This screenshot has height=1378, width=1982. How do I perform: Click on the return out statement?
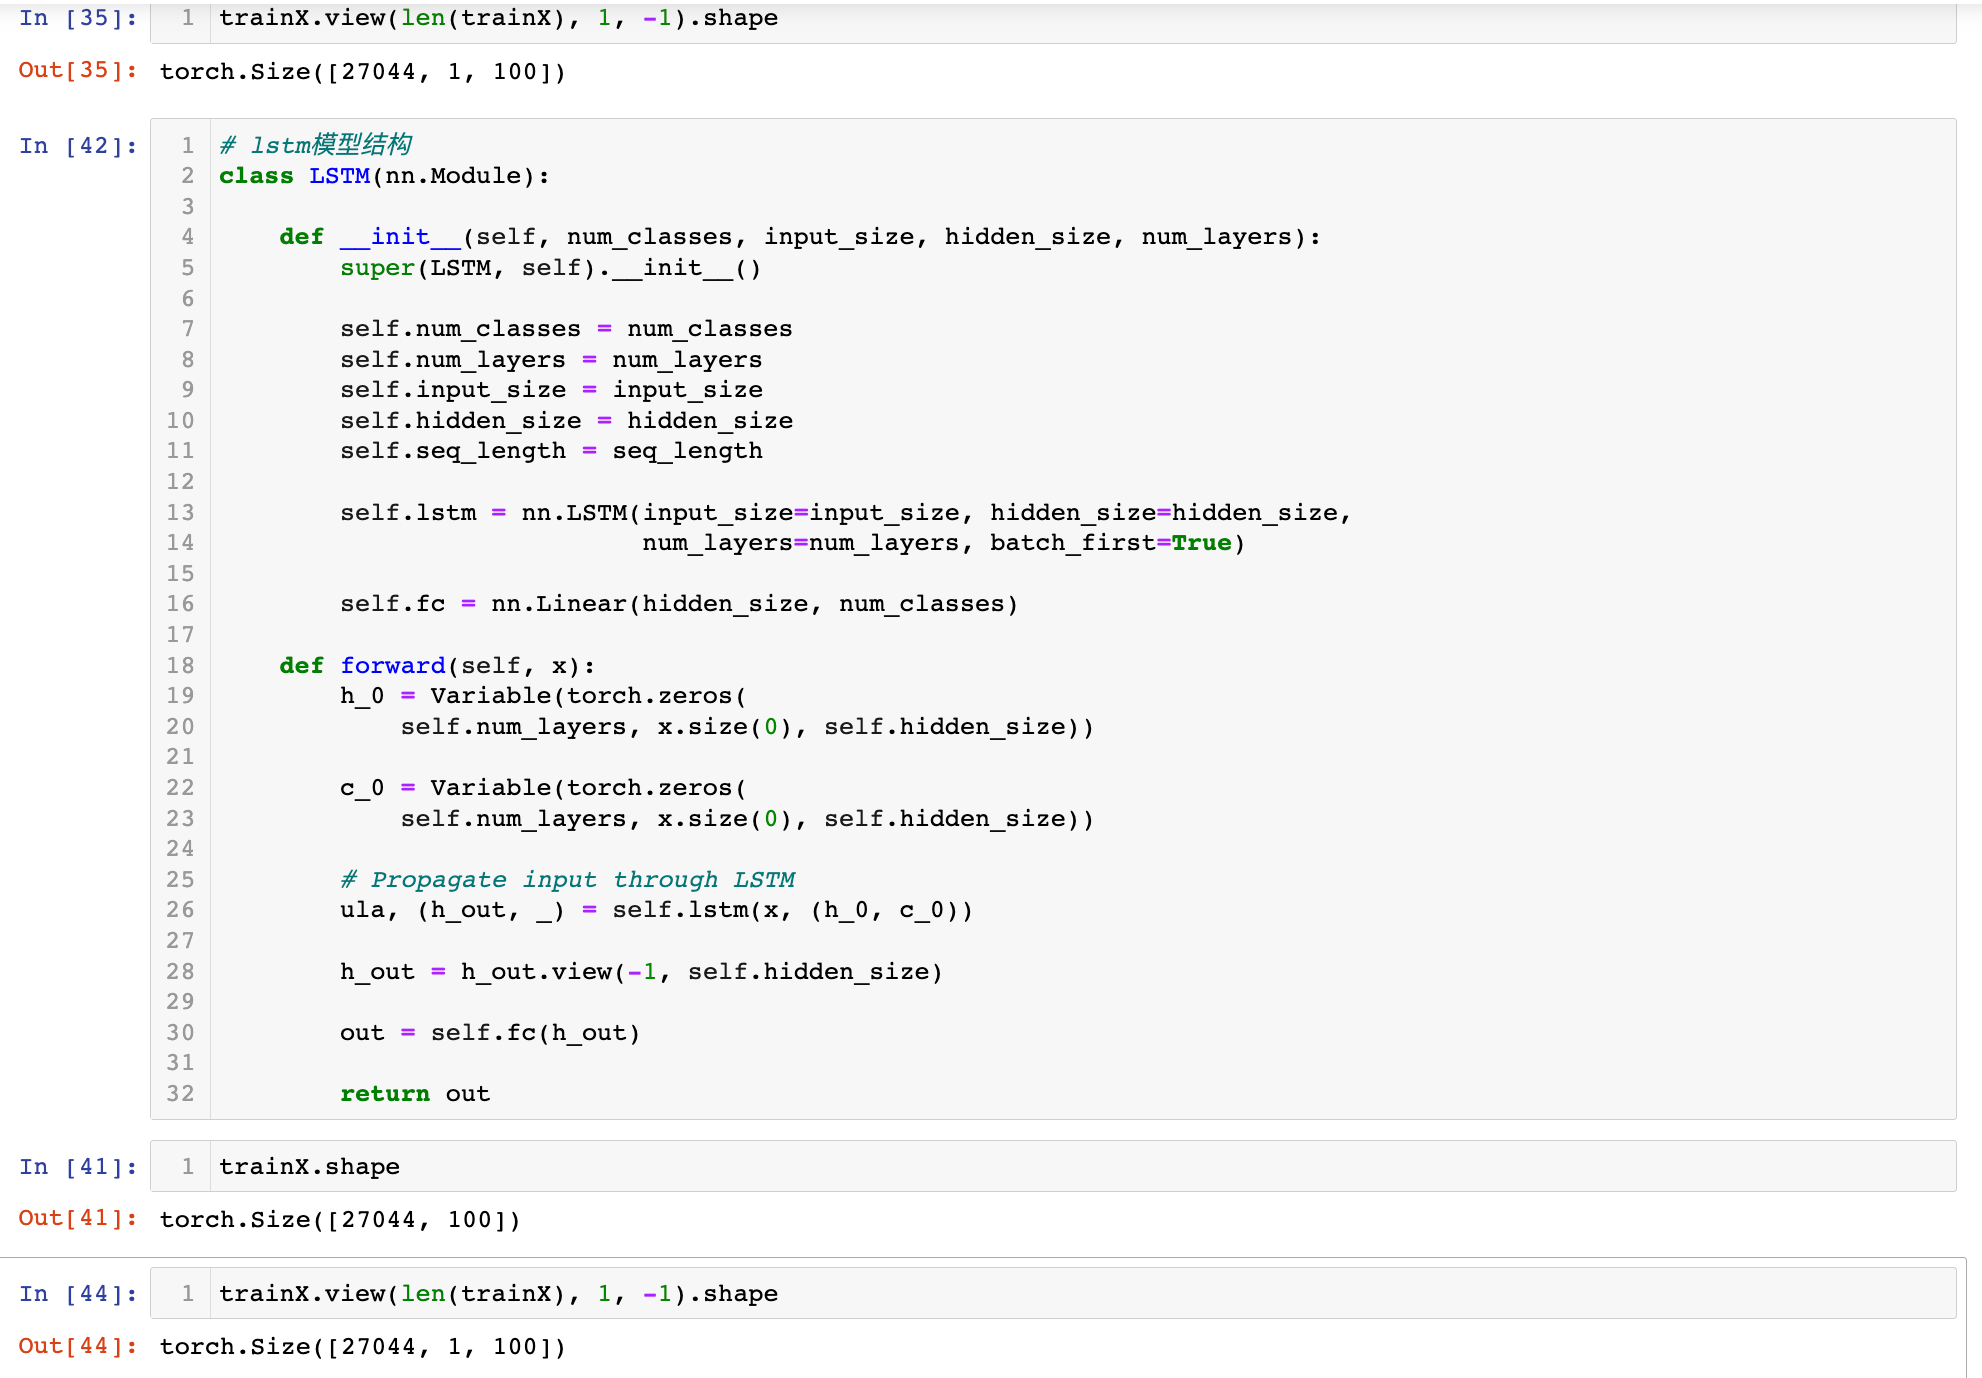[415, 1094]
